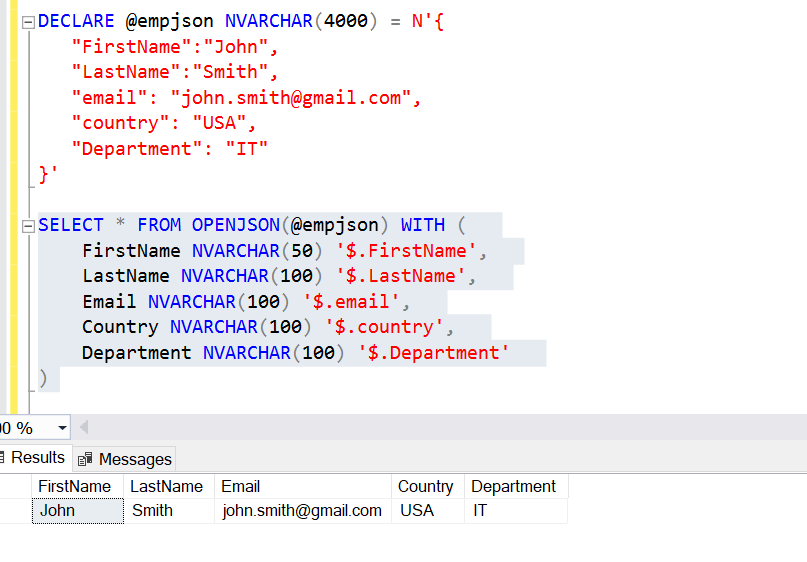Open the zoom percentage dropdown

pyautogui.click(x=62, y=428)
